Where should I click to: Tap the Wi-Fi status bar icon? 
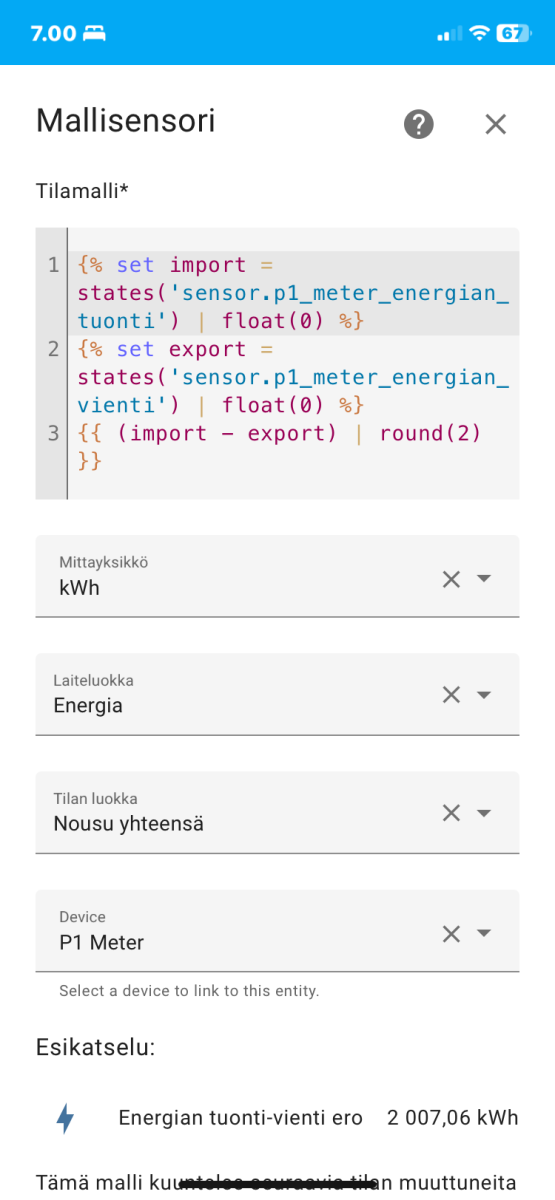[479, 33]
